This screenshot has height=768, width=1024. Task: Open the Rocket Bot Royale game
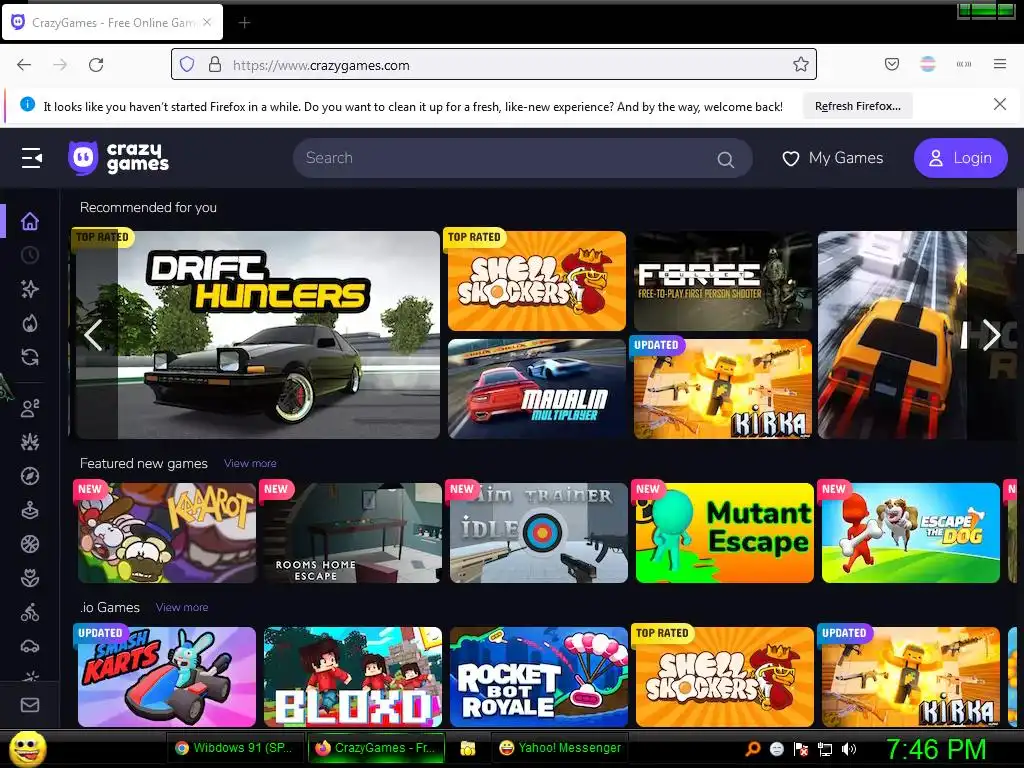pos(539,677)
